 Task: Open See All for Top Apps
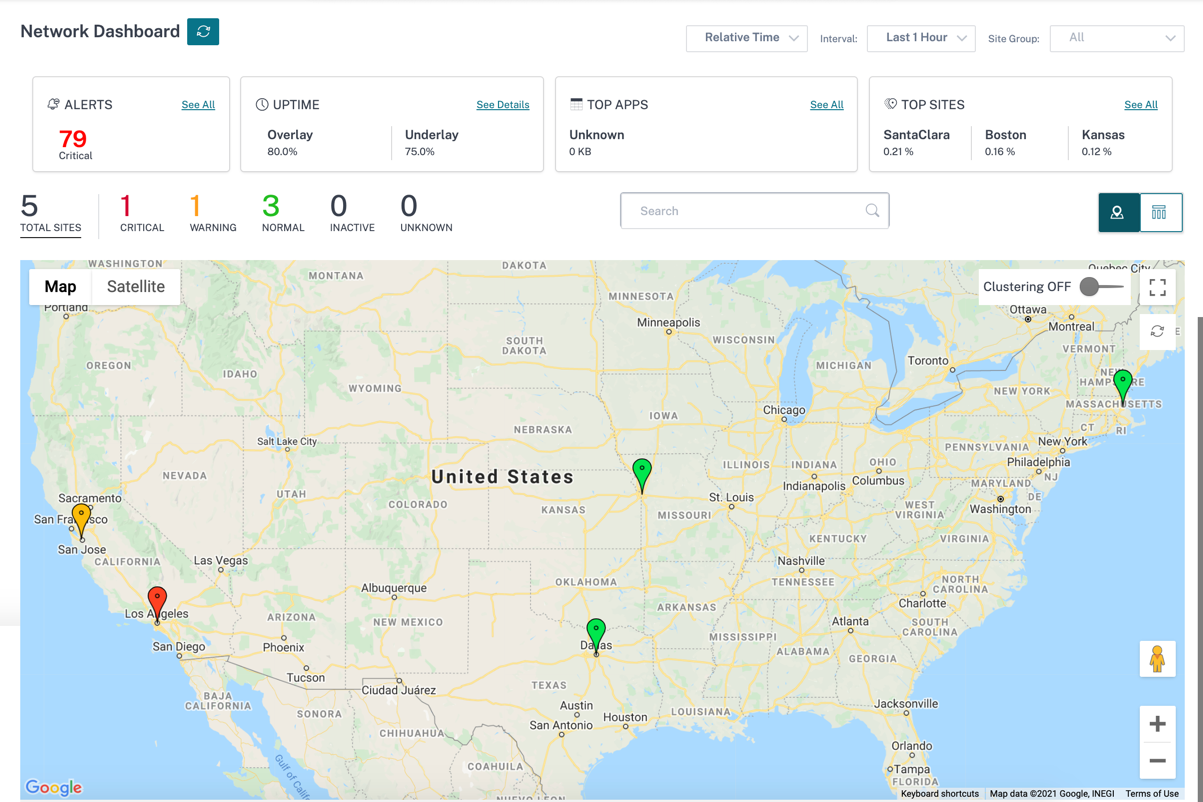coord(827,105)
